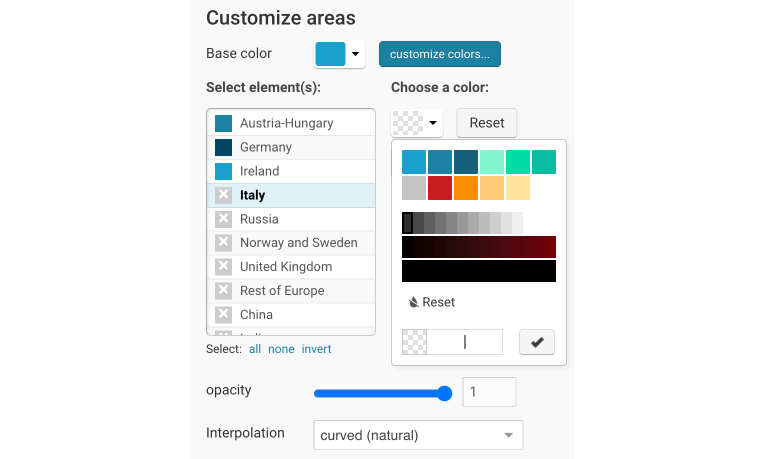Pick the red swatch in the palette

coord(440,188)
